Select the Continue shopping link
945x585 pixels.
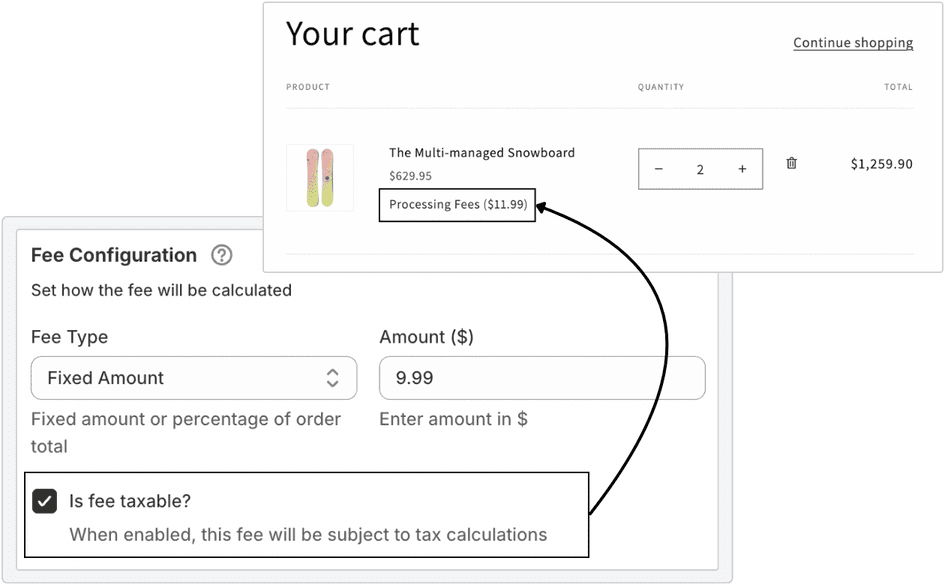click(853, 43)
